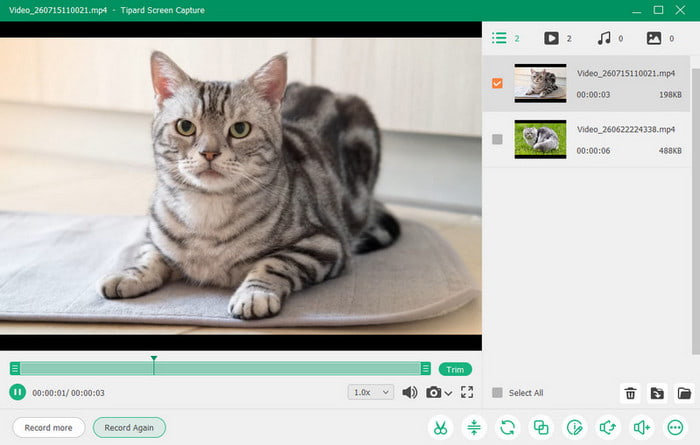Open the output folder
The width and height of the screenshot is (700, 445).
[x=684, y=393]
